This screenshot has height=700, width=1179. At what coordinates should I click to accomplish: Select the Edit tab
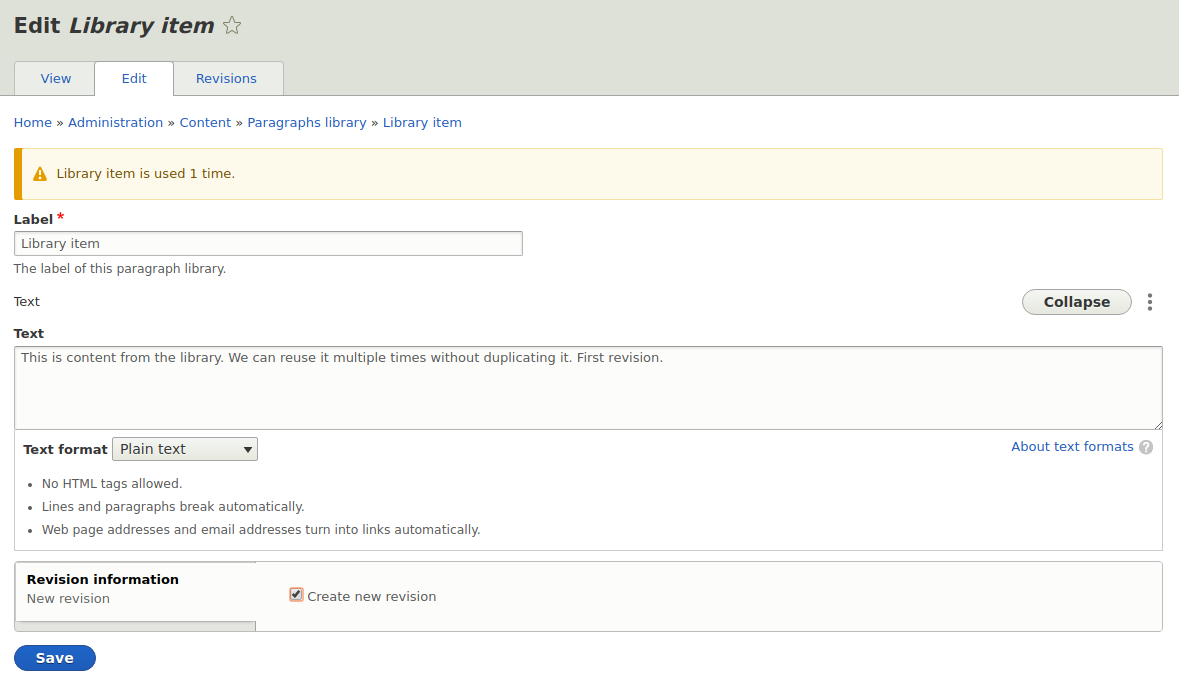tap(133, 78)
